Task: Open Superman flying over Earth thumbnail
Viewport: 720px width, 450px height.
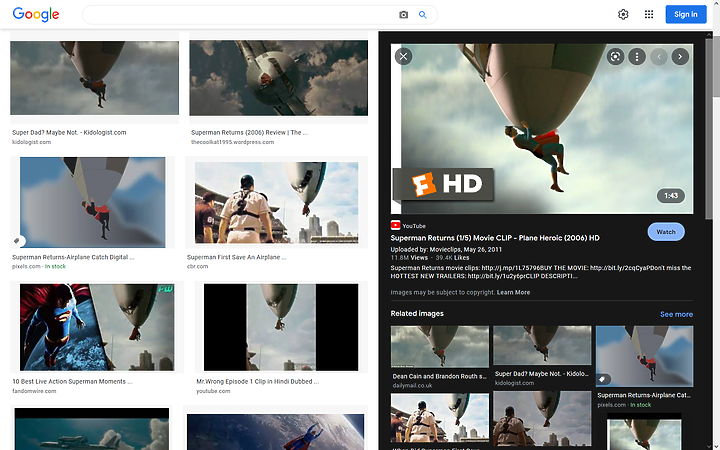Action: click(276, 432)
